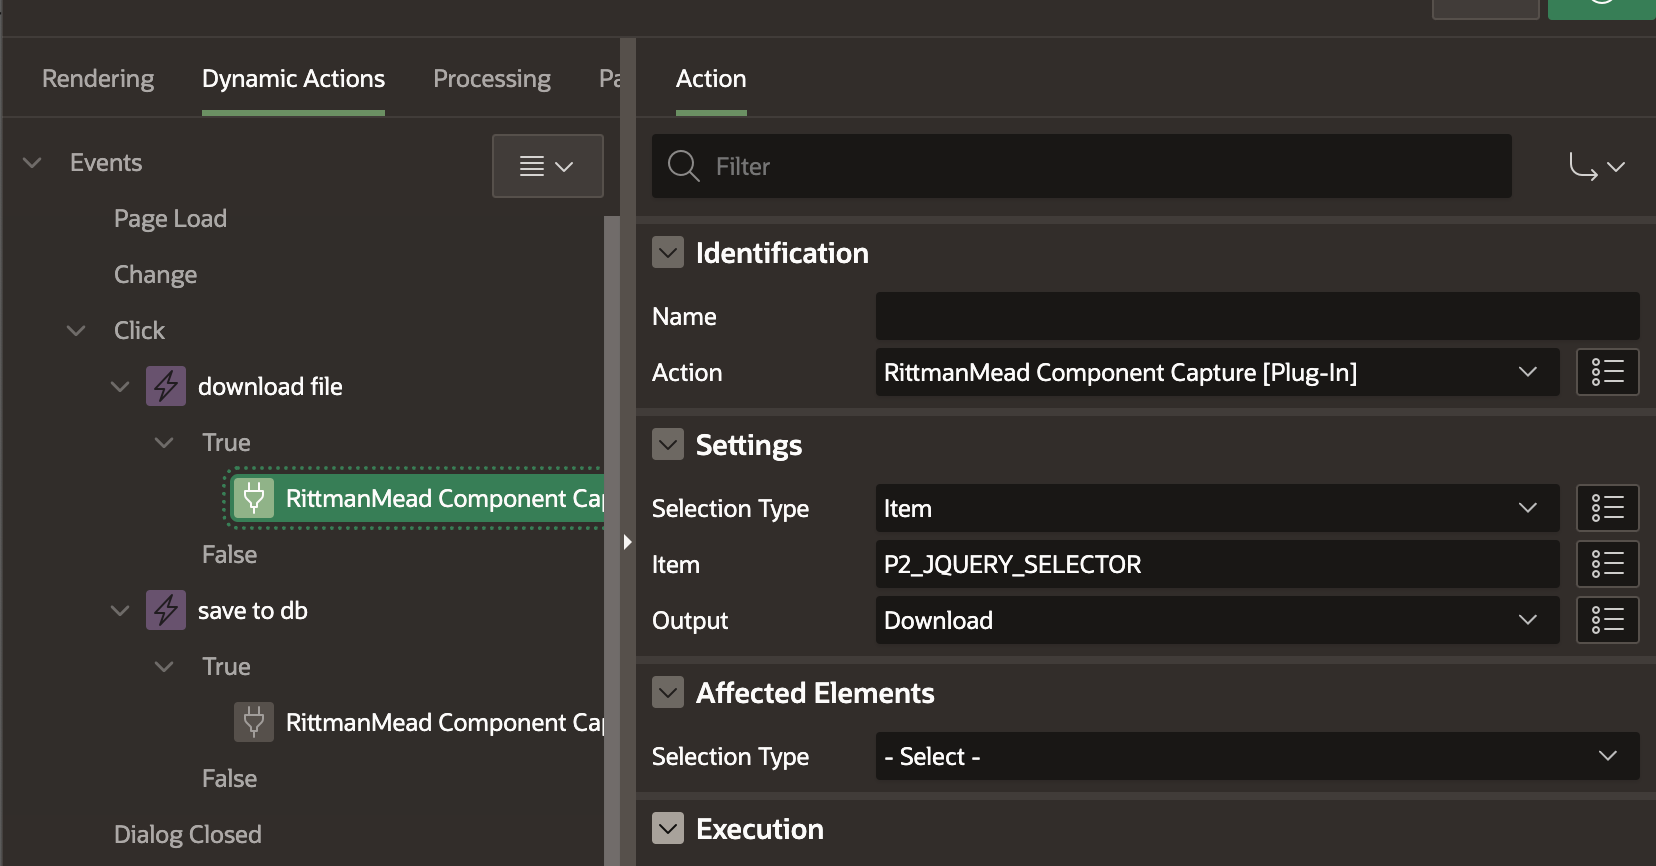Viewport: 1656px width, 866px height.
Task: Select the Click event label
Action: pos(139,330)
